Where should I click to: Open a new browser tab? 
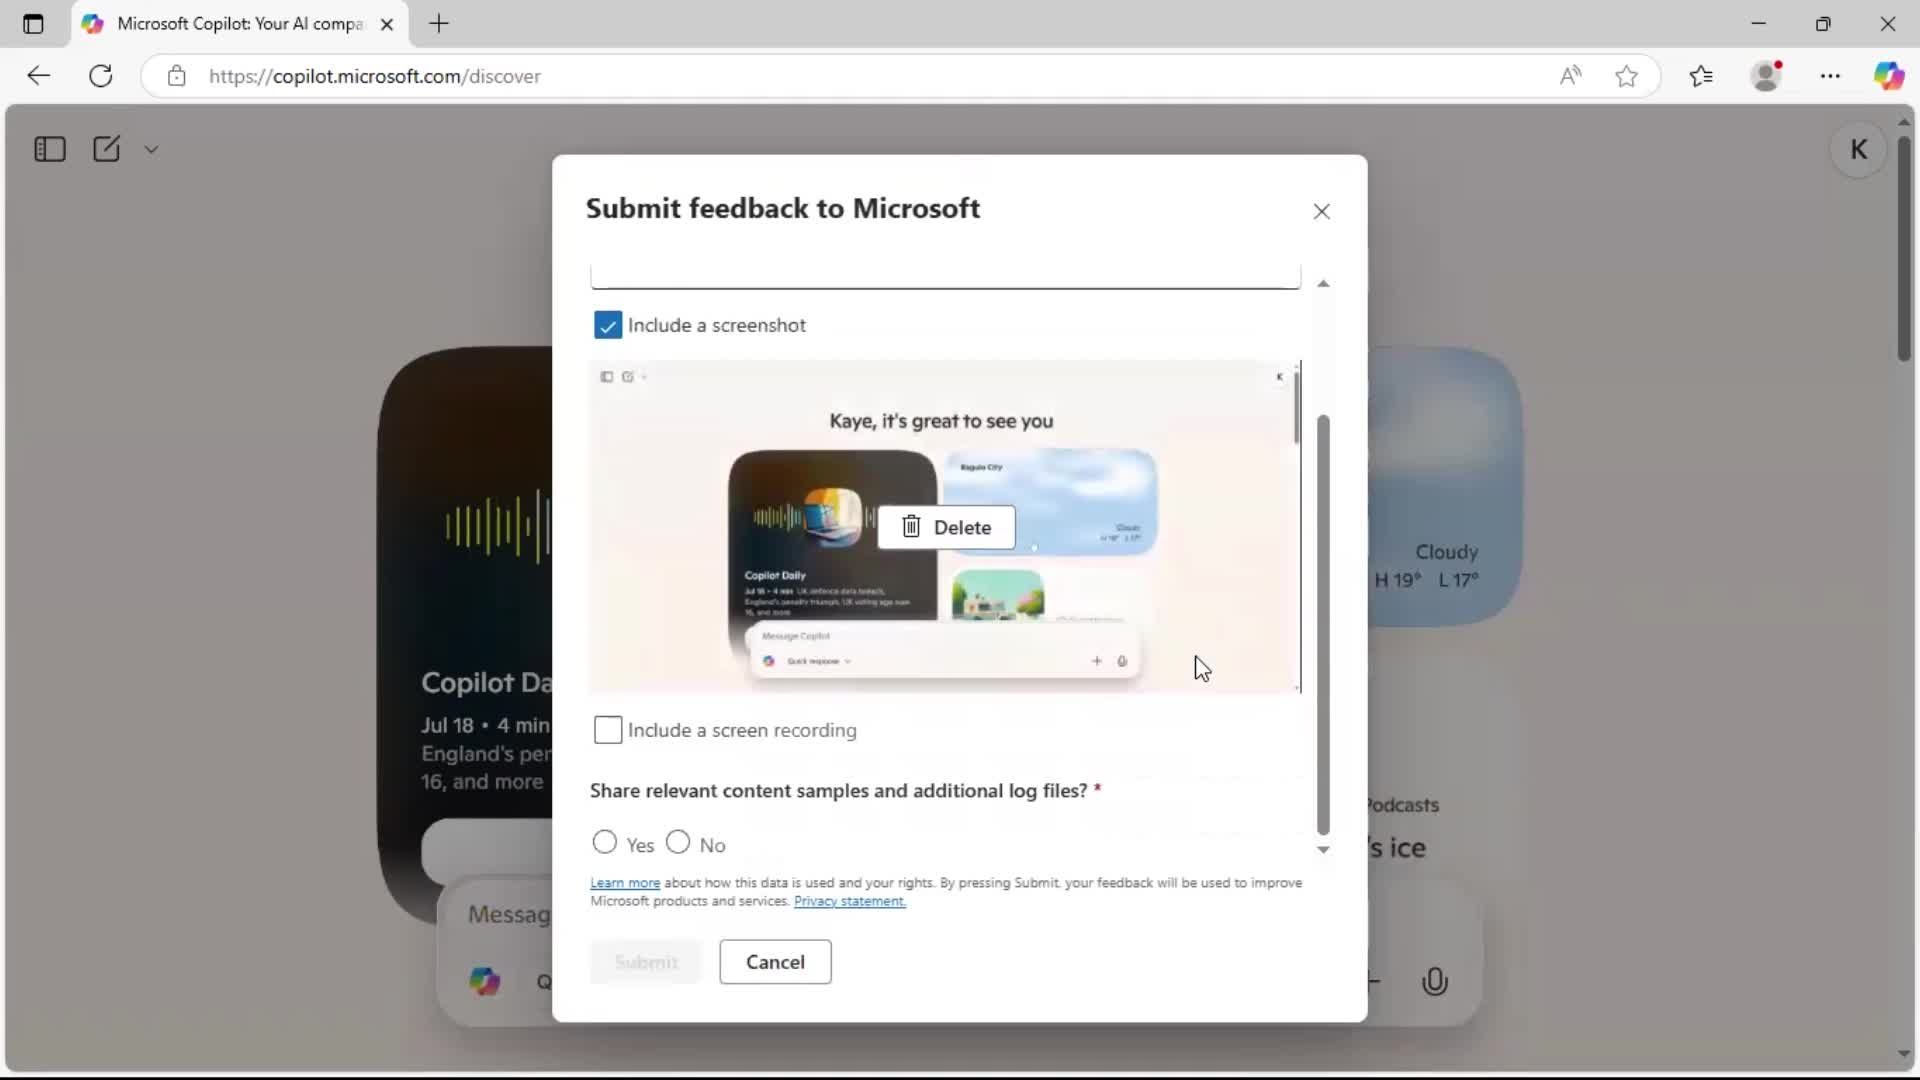pyautogui.click(x=439, y=24)
